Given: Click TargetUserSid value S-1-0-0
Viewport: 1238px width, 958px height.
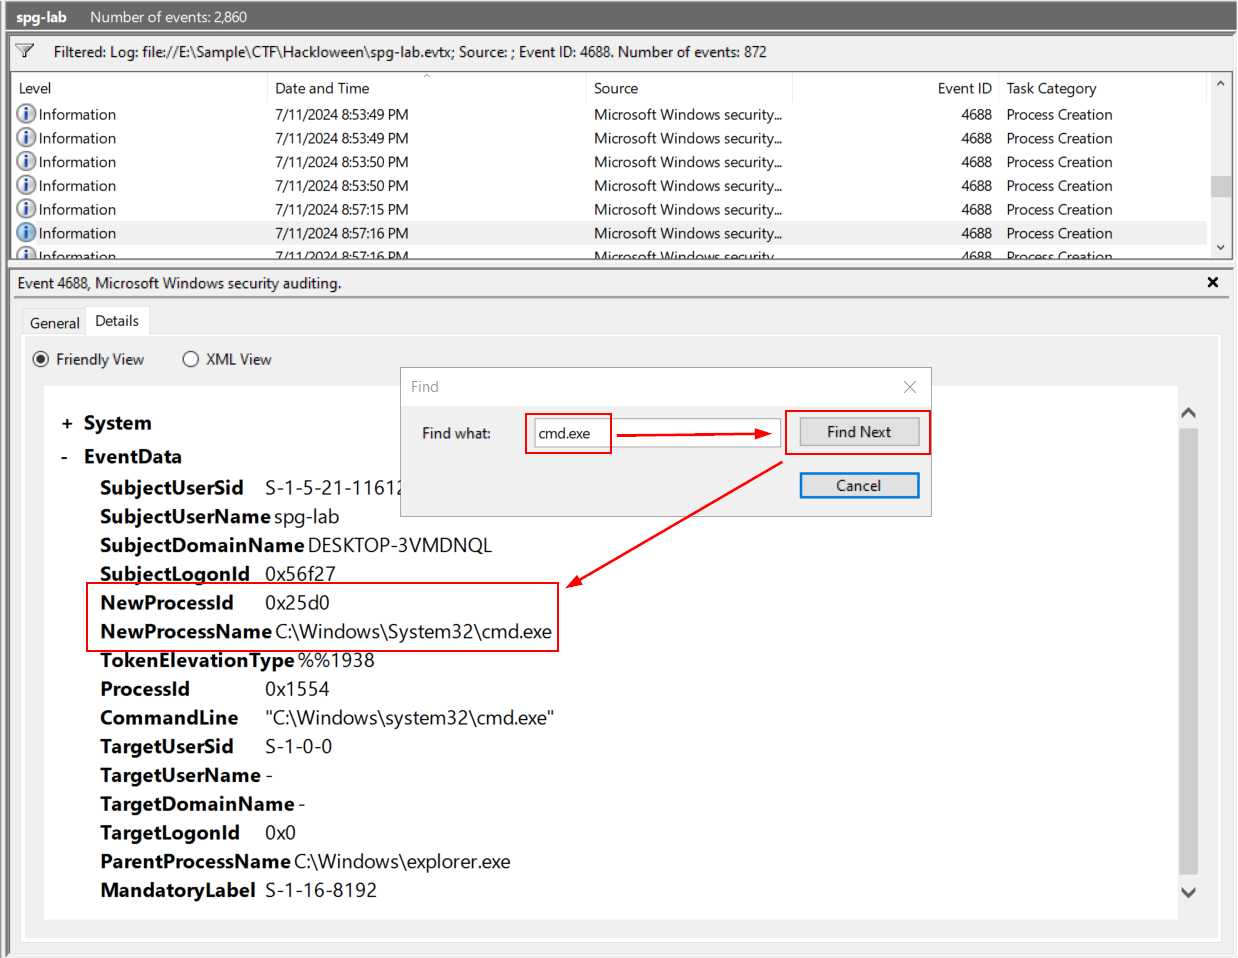Looking at the screenshot, I should [298, 747].
